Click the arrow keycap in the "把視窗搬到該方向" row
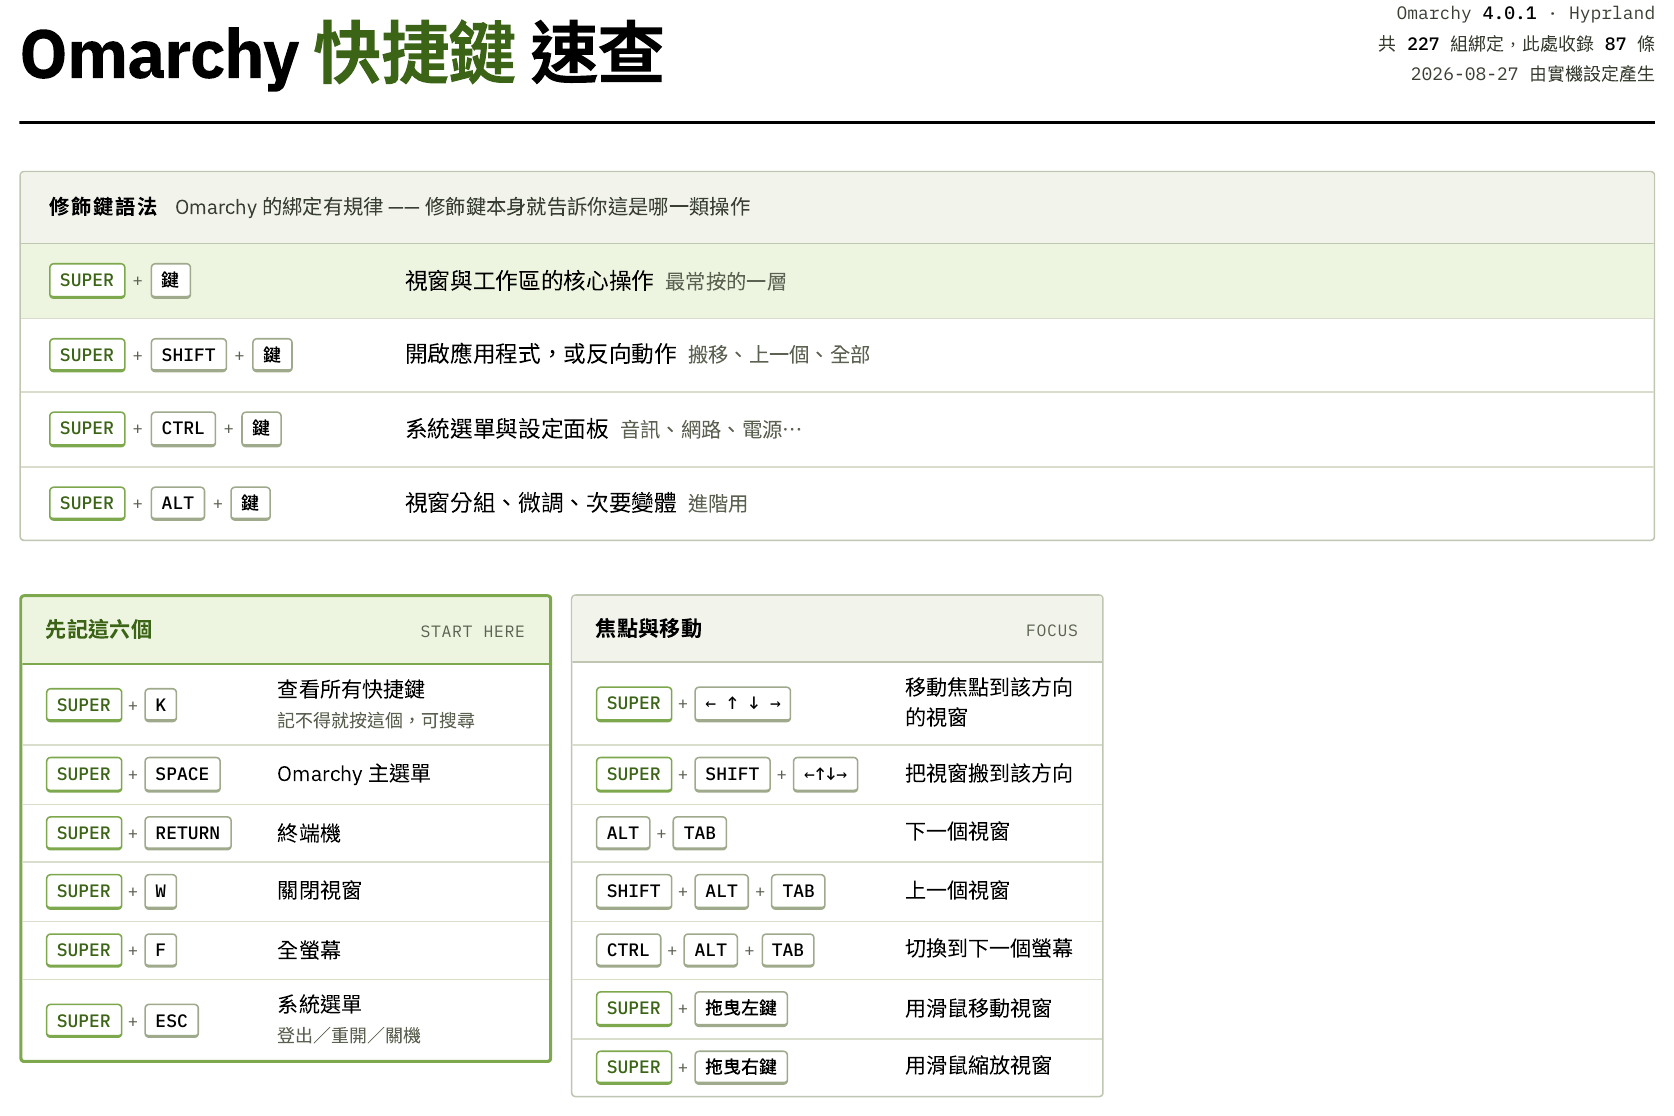The height and width of the screenshot is (1116, 1674). point(826,775)
